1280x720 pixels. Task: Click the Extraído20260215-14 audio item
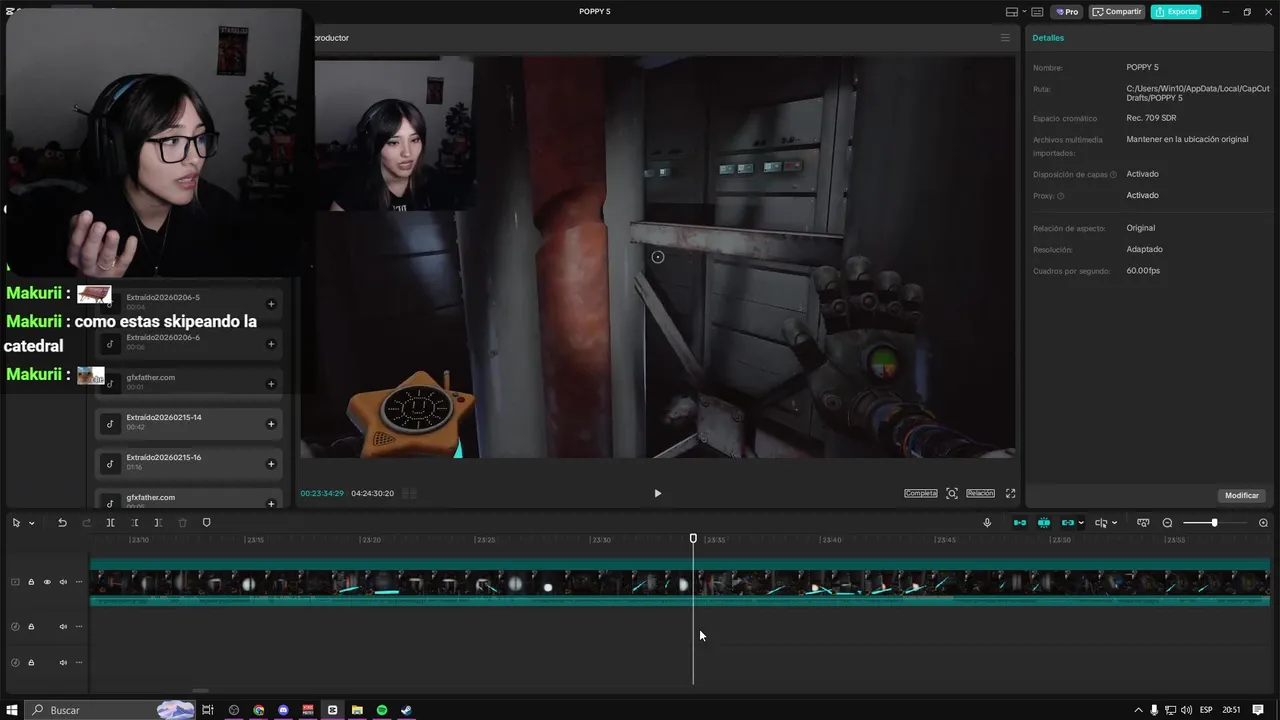pos(189,424)
